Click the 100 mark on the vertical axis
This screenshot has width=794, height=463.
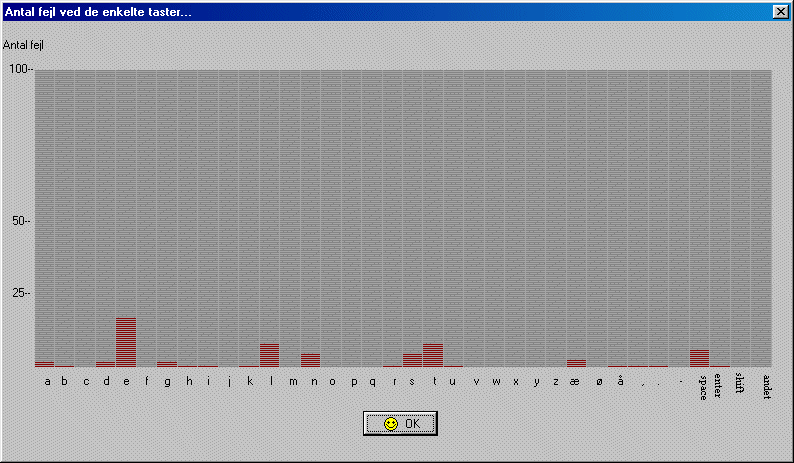[x=20, y=69]
